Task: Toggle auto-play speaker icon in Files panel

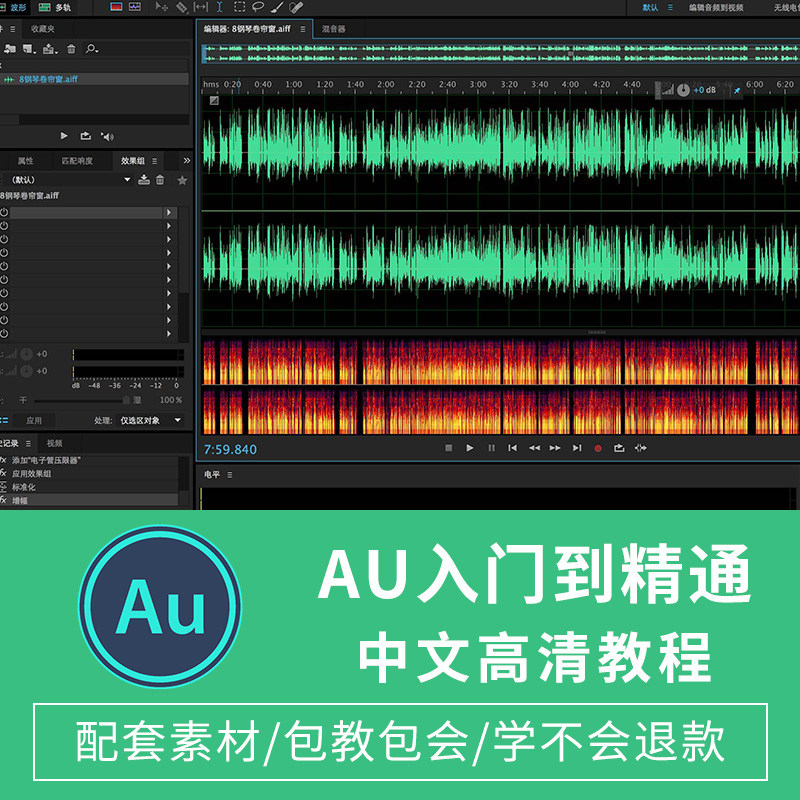Action: [107, 136]
